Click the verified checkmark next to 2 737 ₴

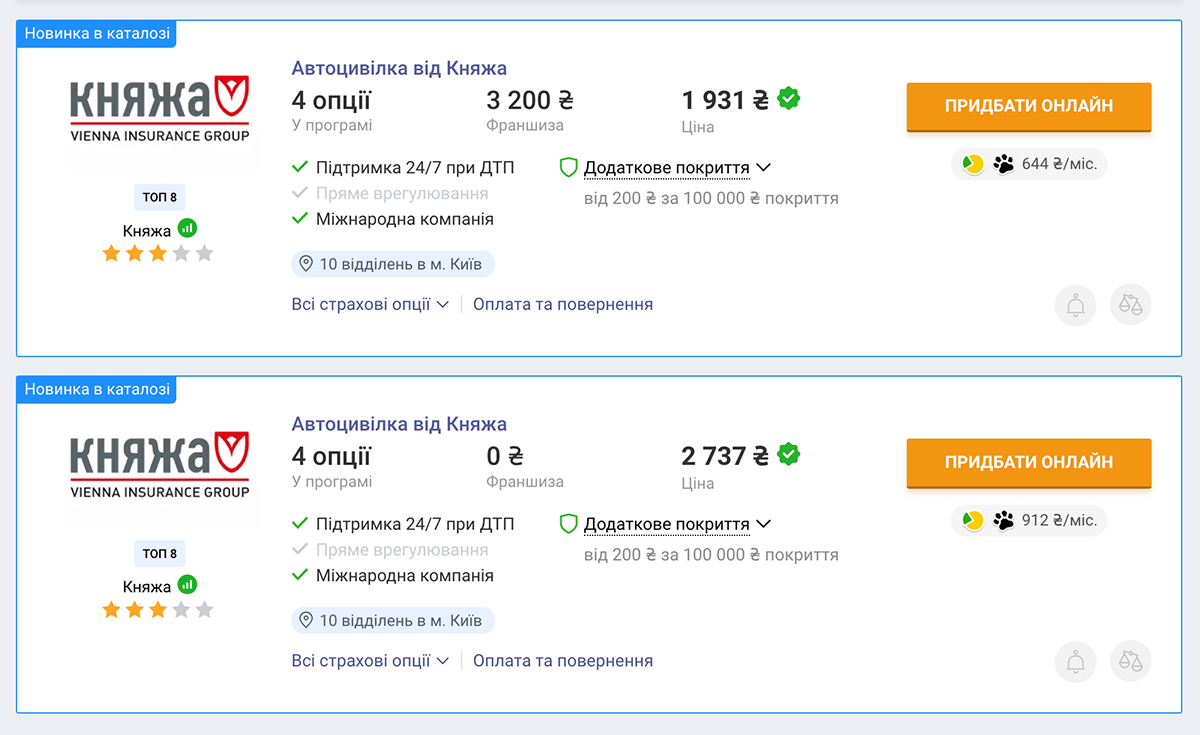point(789,455)
